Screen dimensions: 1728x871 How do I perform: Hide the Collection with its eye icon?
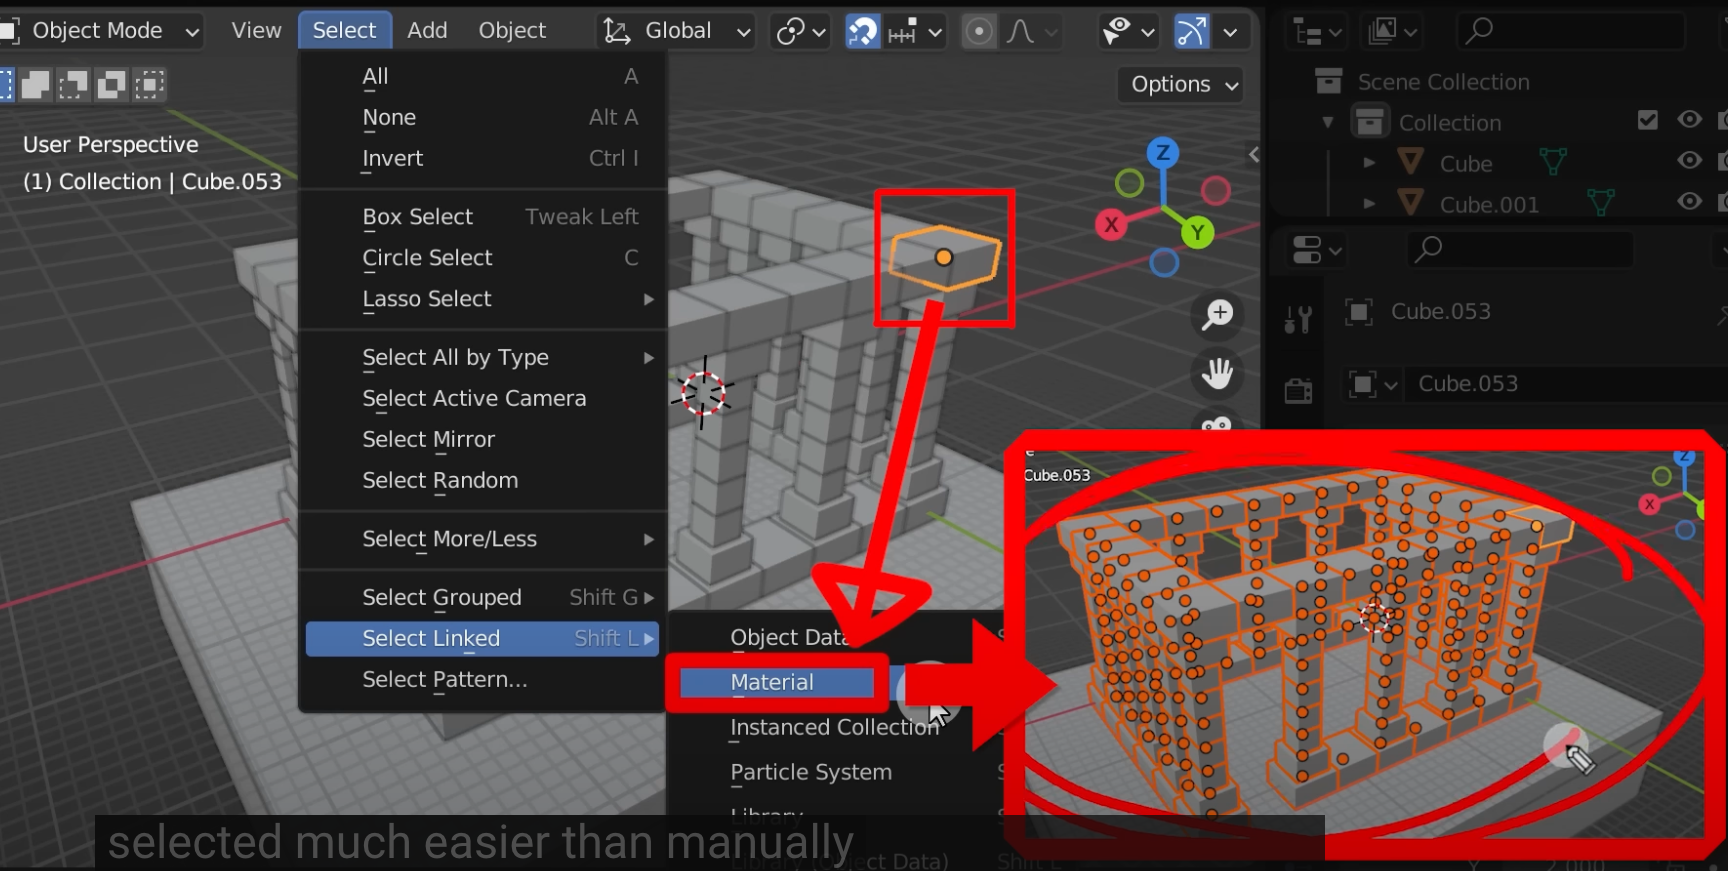(1689, 120)
